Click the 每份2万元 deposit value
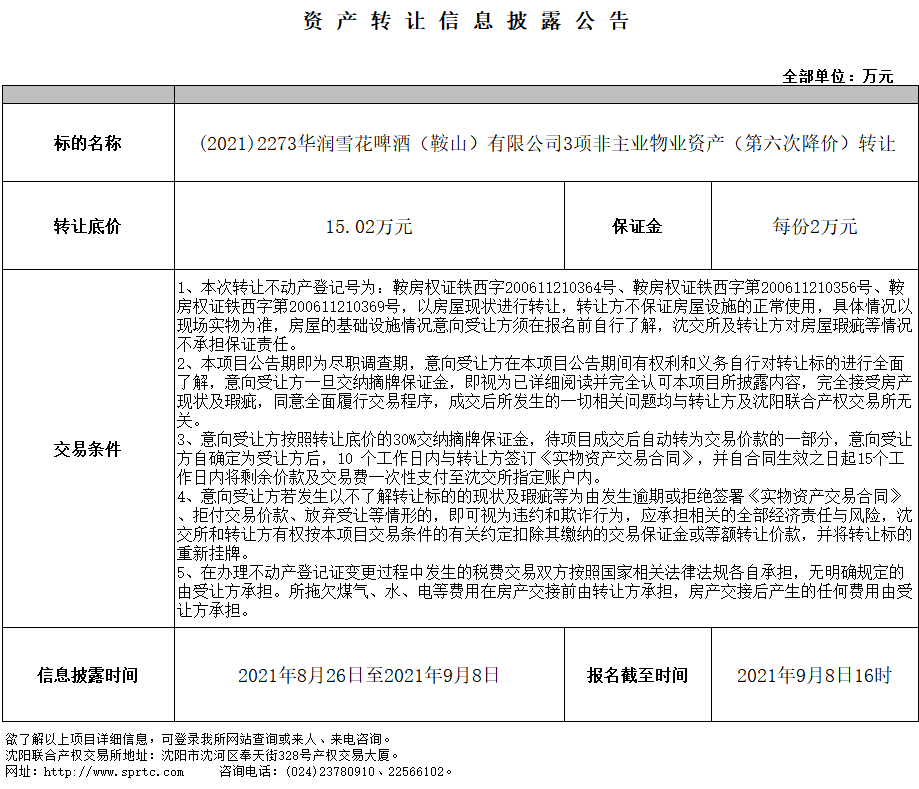 [814, 226]
